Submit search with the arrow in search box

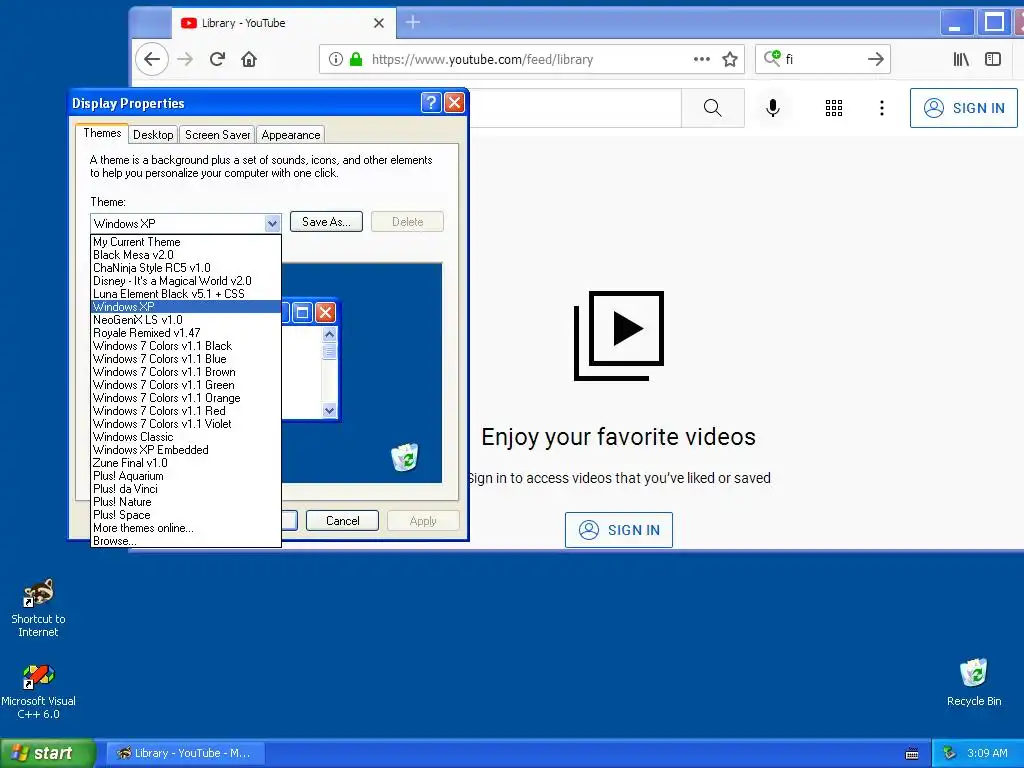[875, 59]
